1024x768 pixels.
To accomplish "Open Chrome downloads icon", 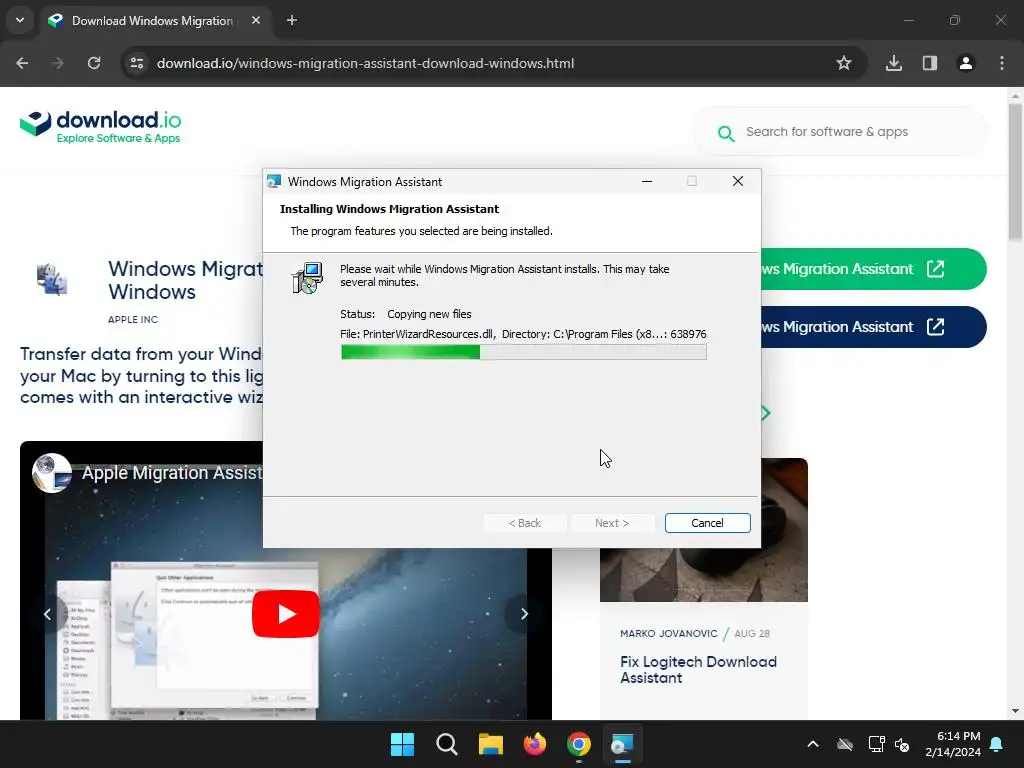I will [894, 63].
